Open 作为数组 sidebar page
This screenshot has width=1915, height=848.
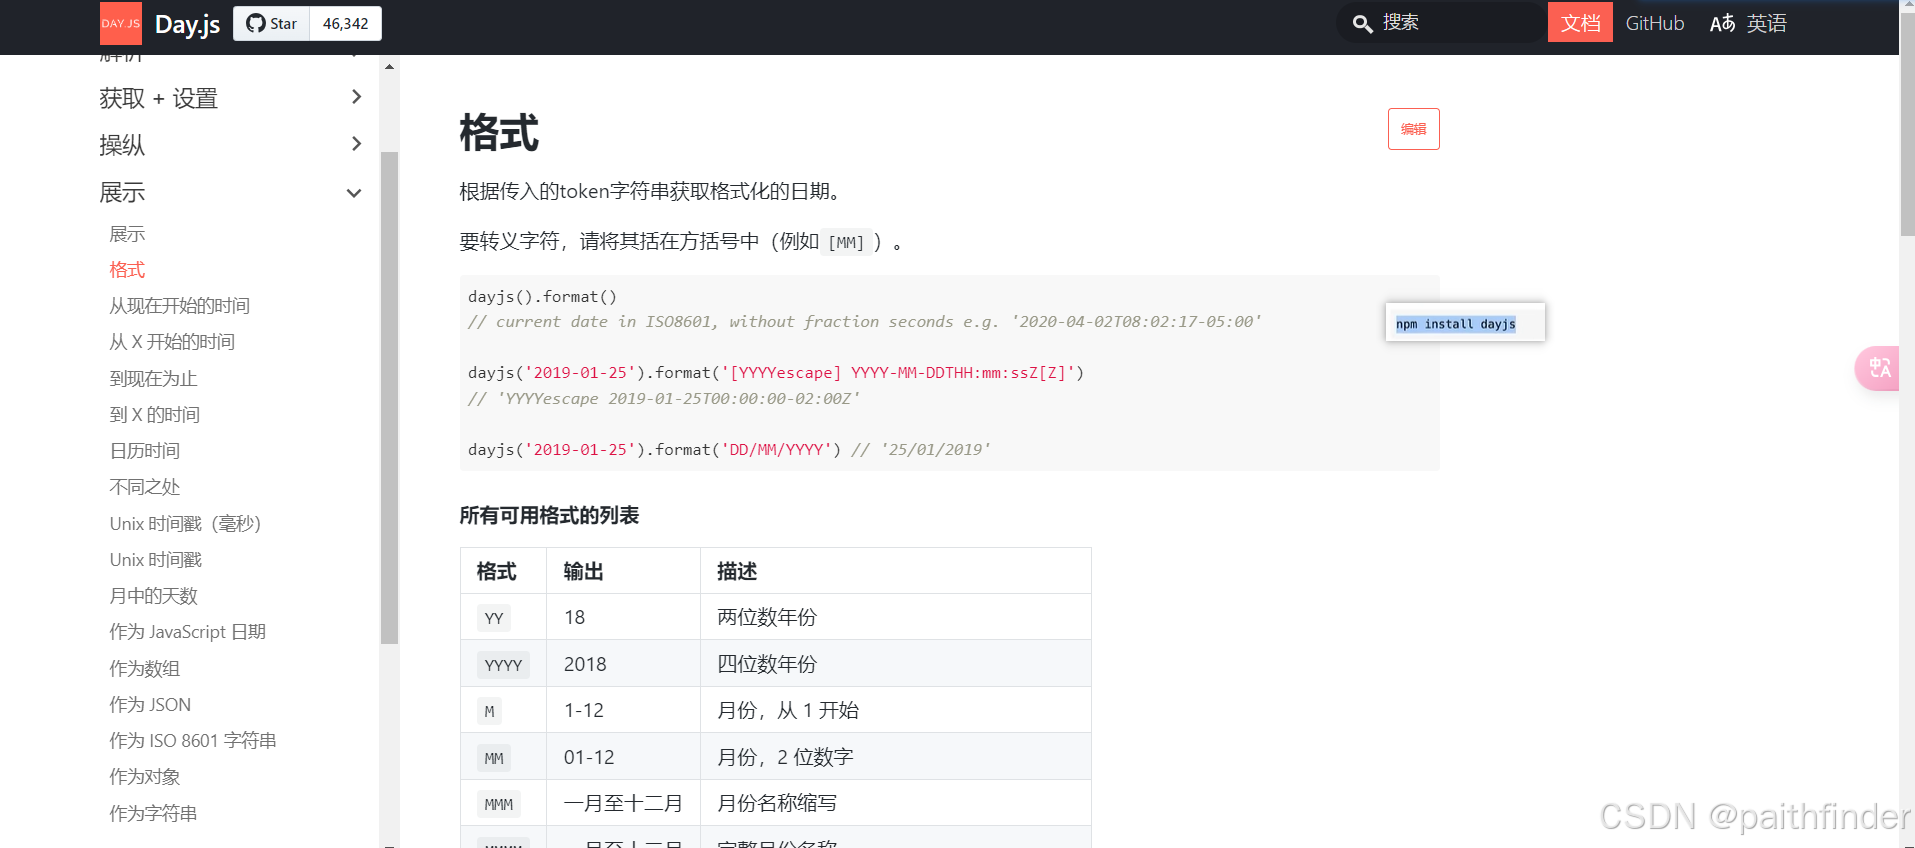[x=144, y=669]
